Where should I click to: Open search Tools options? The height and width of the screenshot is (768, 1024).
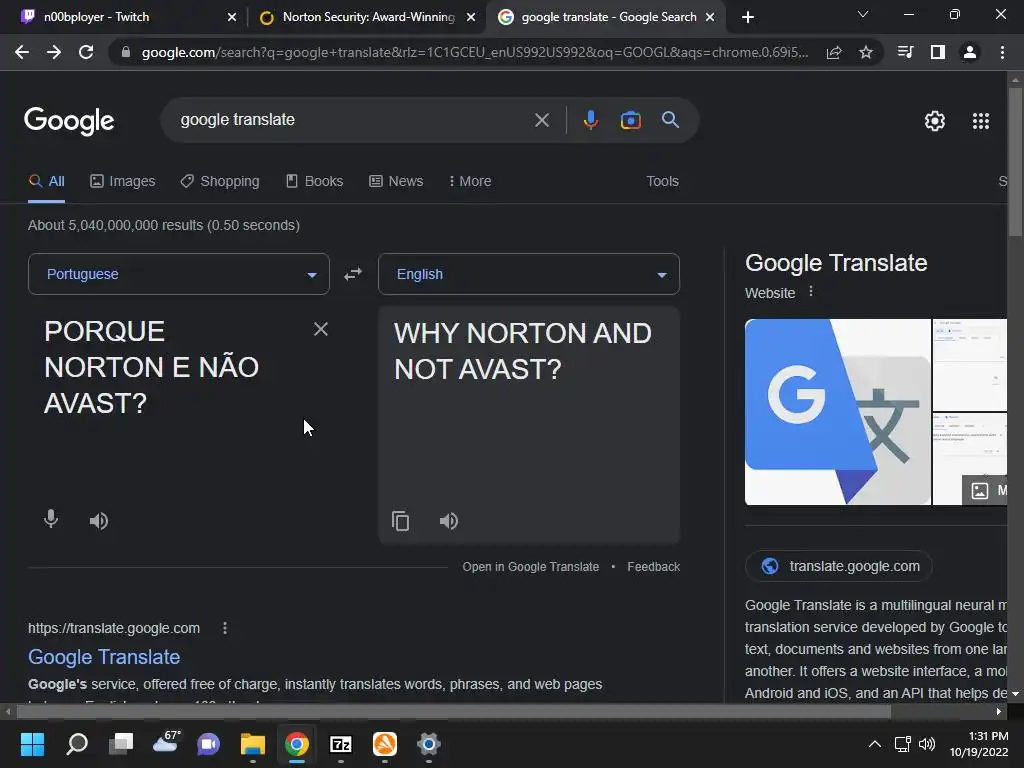point(662,182)
